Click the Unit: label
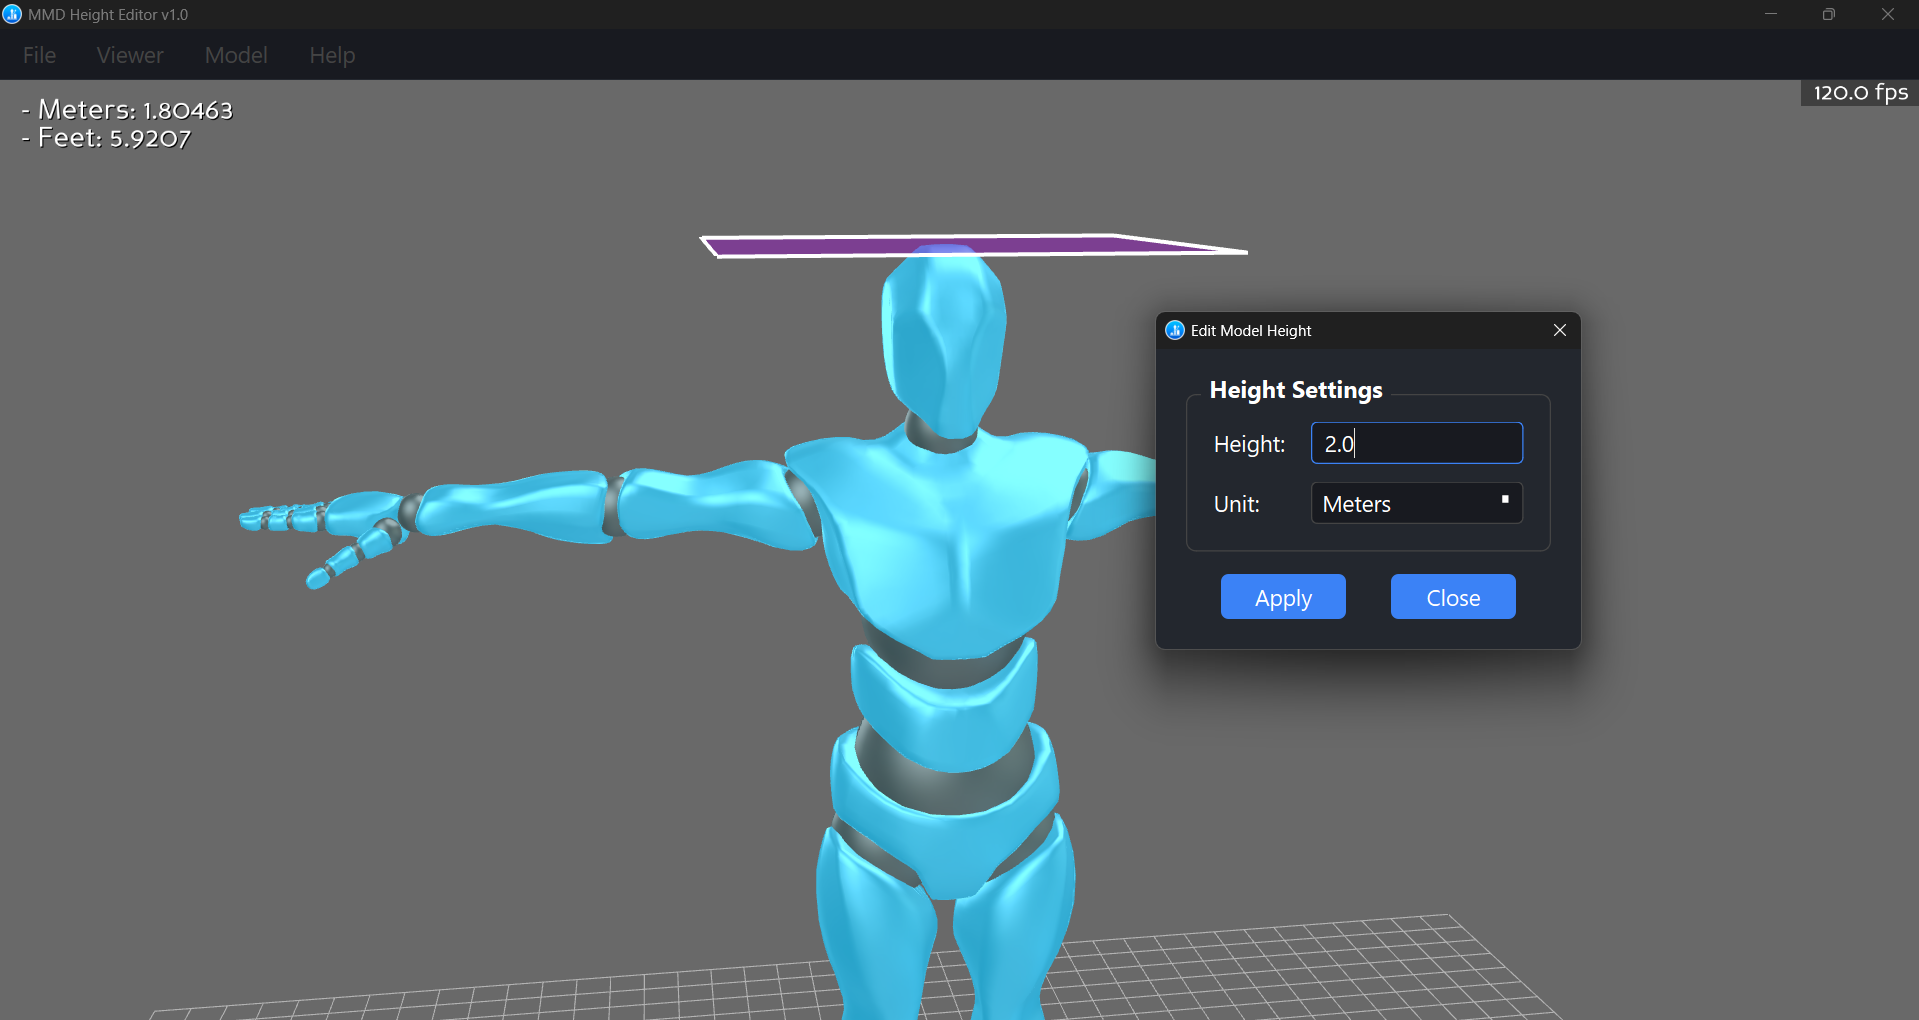Image resolution: width=1919 pixels, height=1020 pixels. [x=1236, y=504]
